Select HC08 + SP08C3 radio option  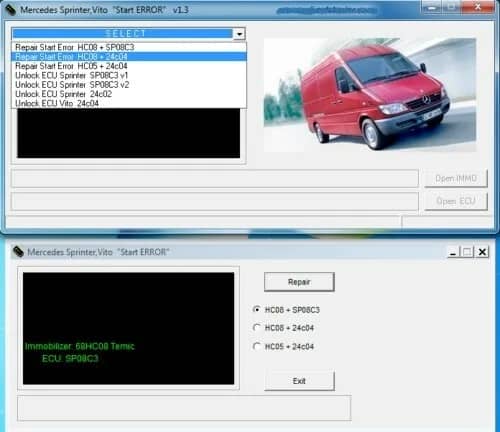tap(256, 310)
